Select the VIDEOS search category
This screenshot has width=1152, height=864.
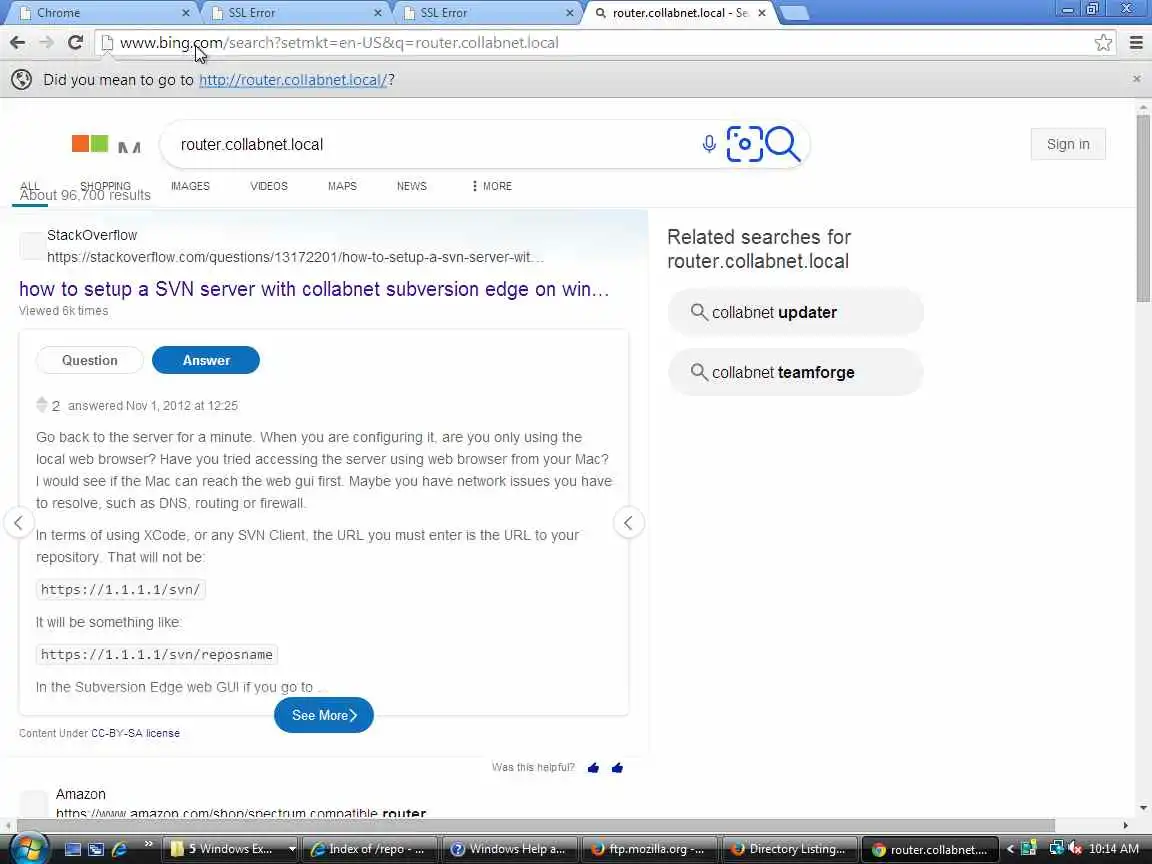(269, 186)
